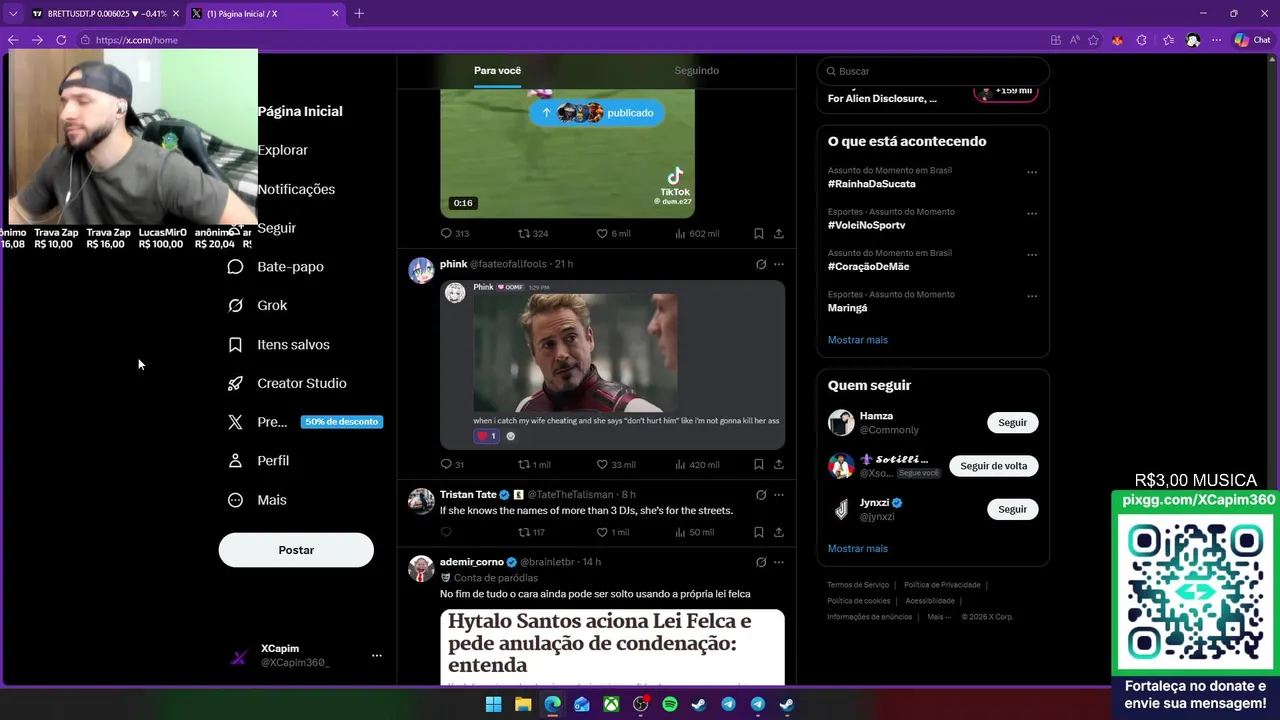Bookmark Tristan Tate's tweet
The height and width of the screenshot is (720, 1280).
[759, 532]
